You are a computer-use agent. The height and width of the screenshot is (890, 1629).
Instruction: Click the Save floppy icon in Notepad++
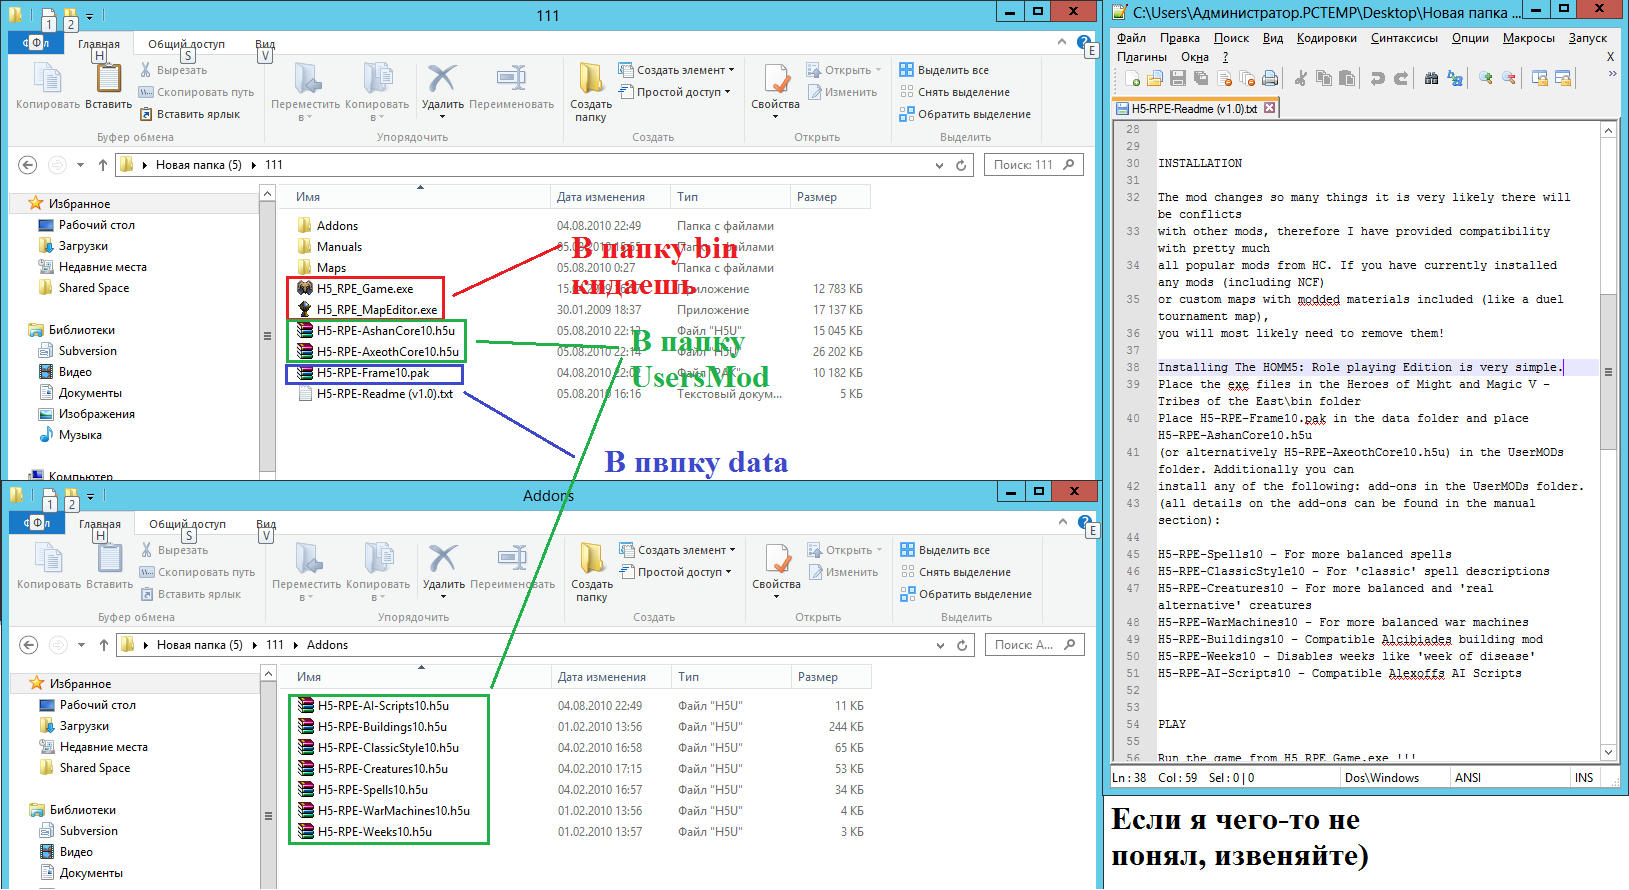click(1177, 79)
